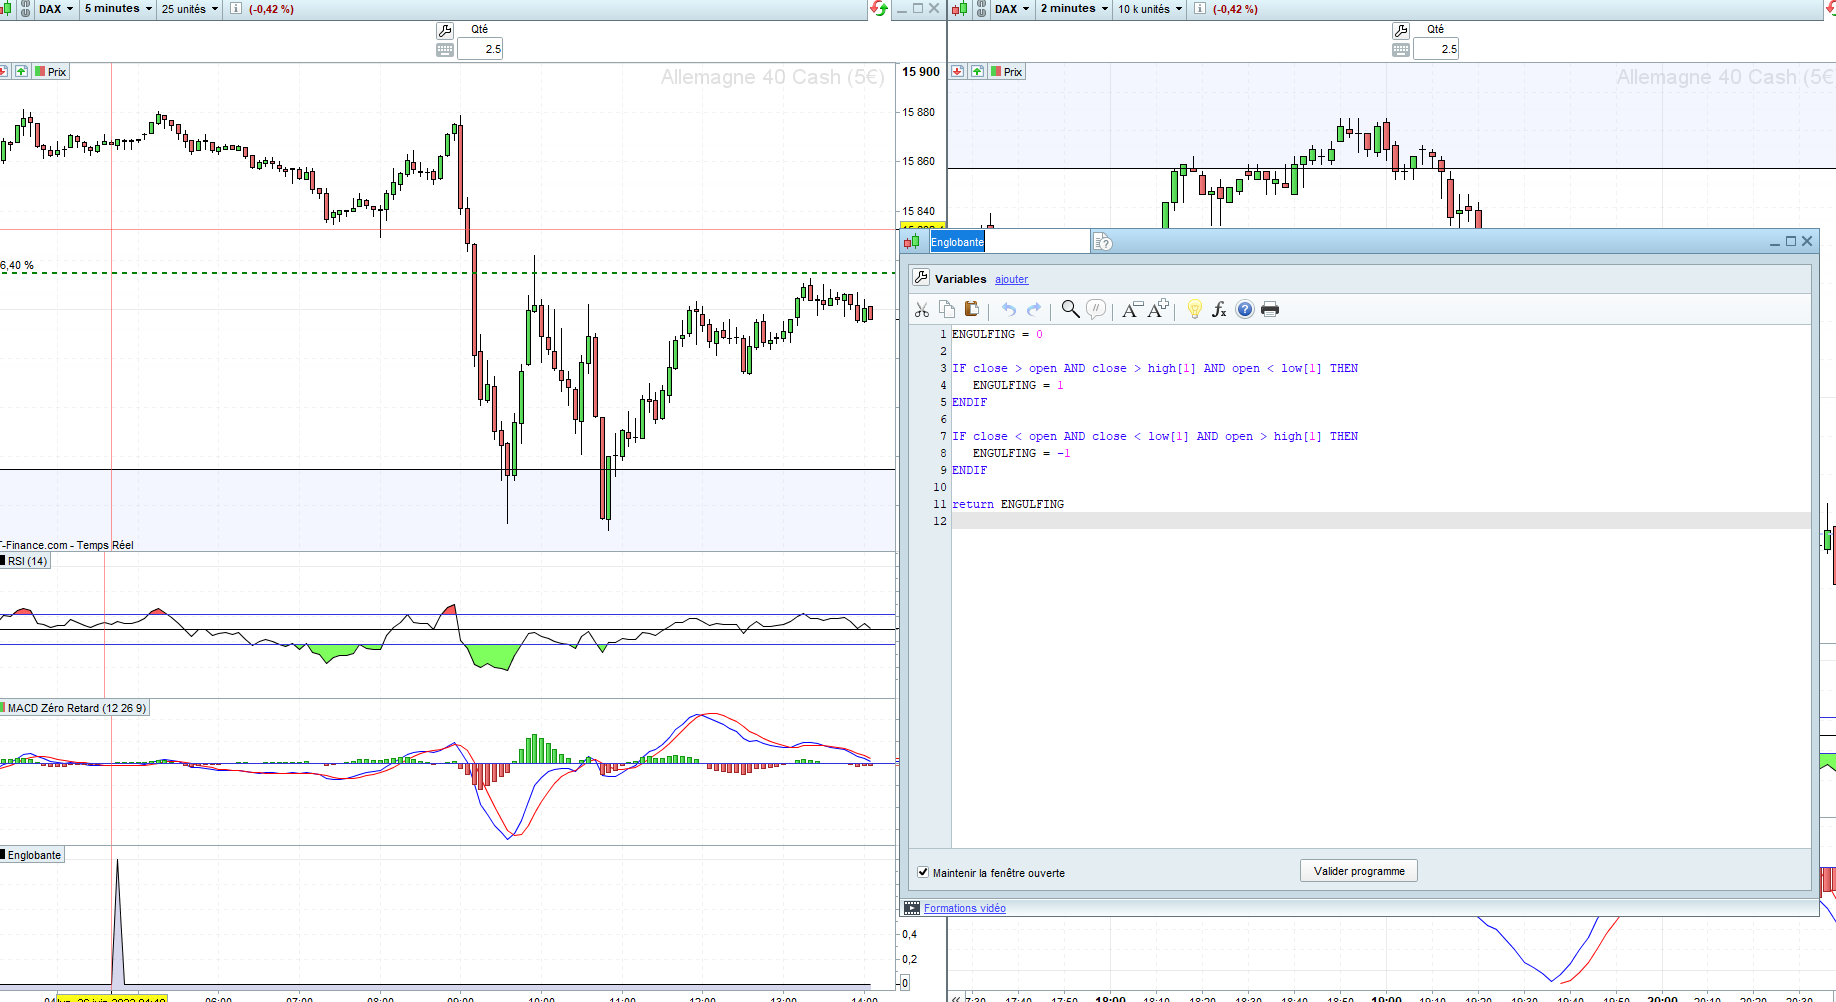
Task: Click the candlestick icon in the Englobante editor title
Action: pyautogui.click(x=912, y=242)
